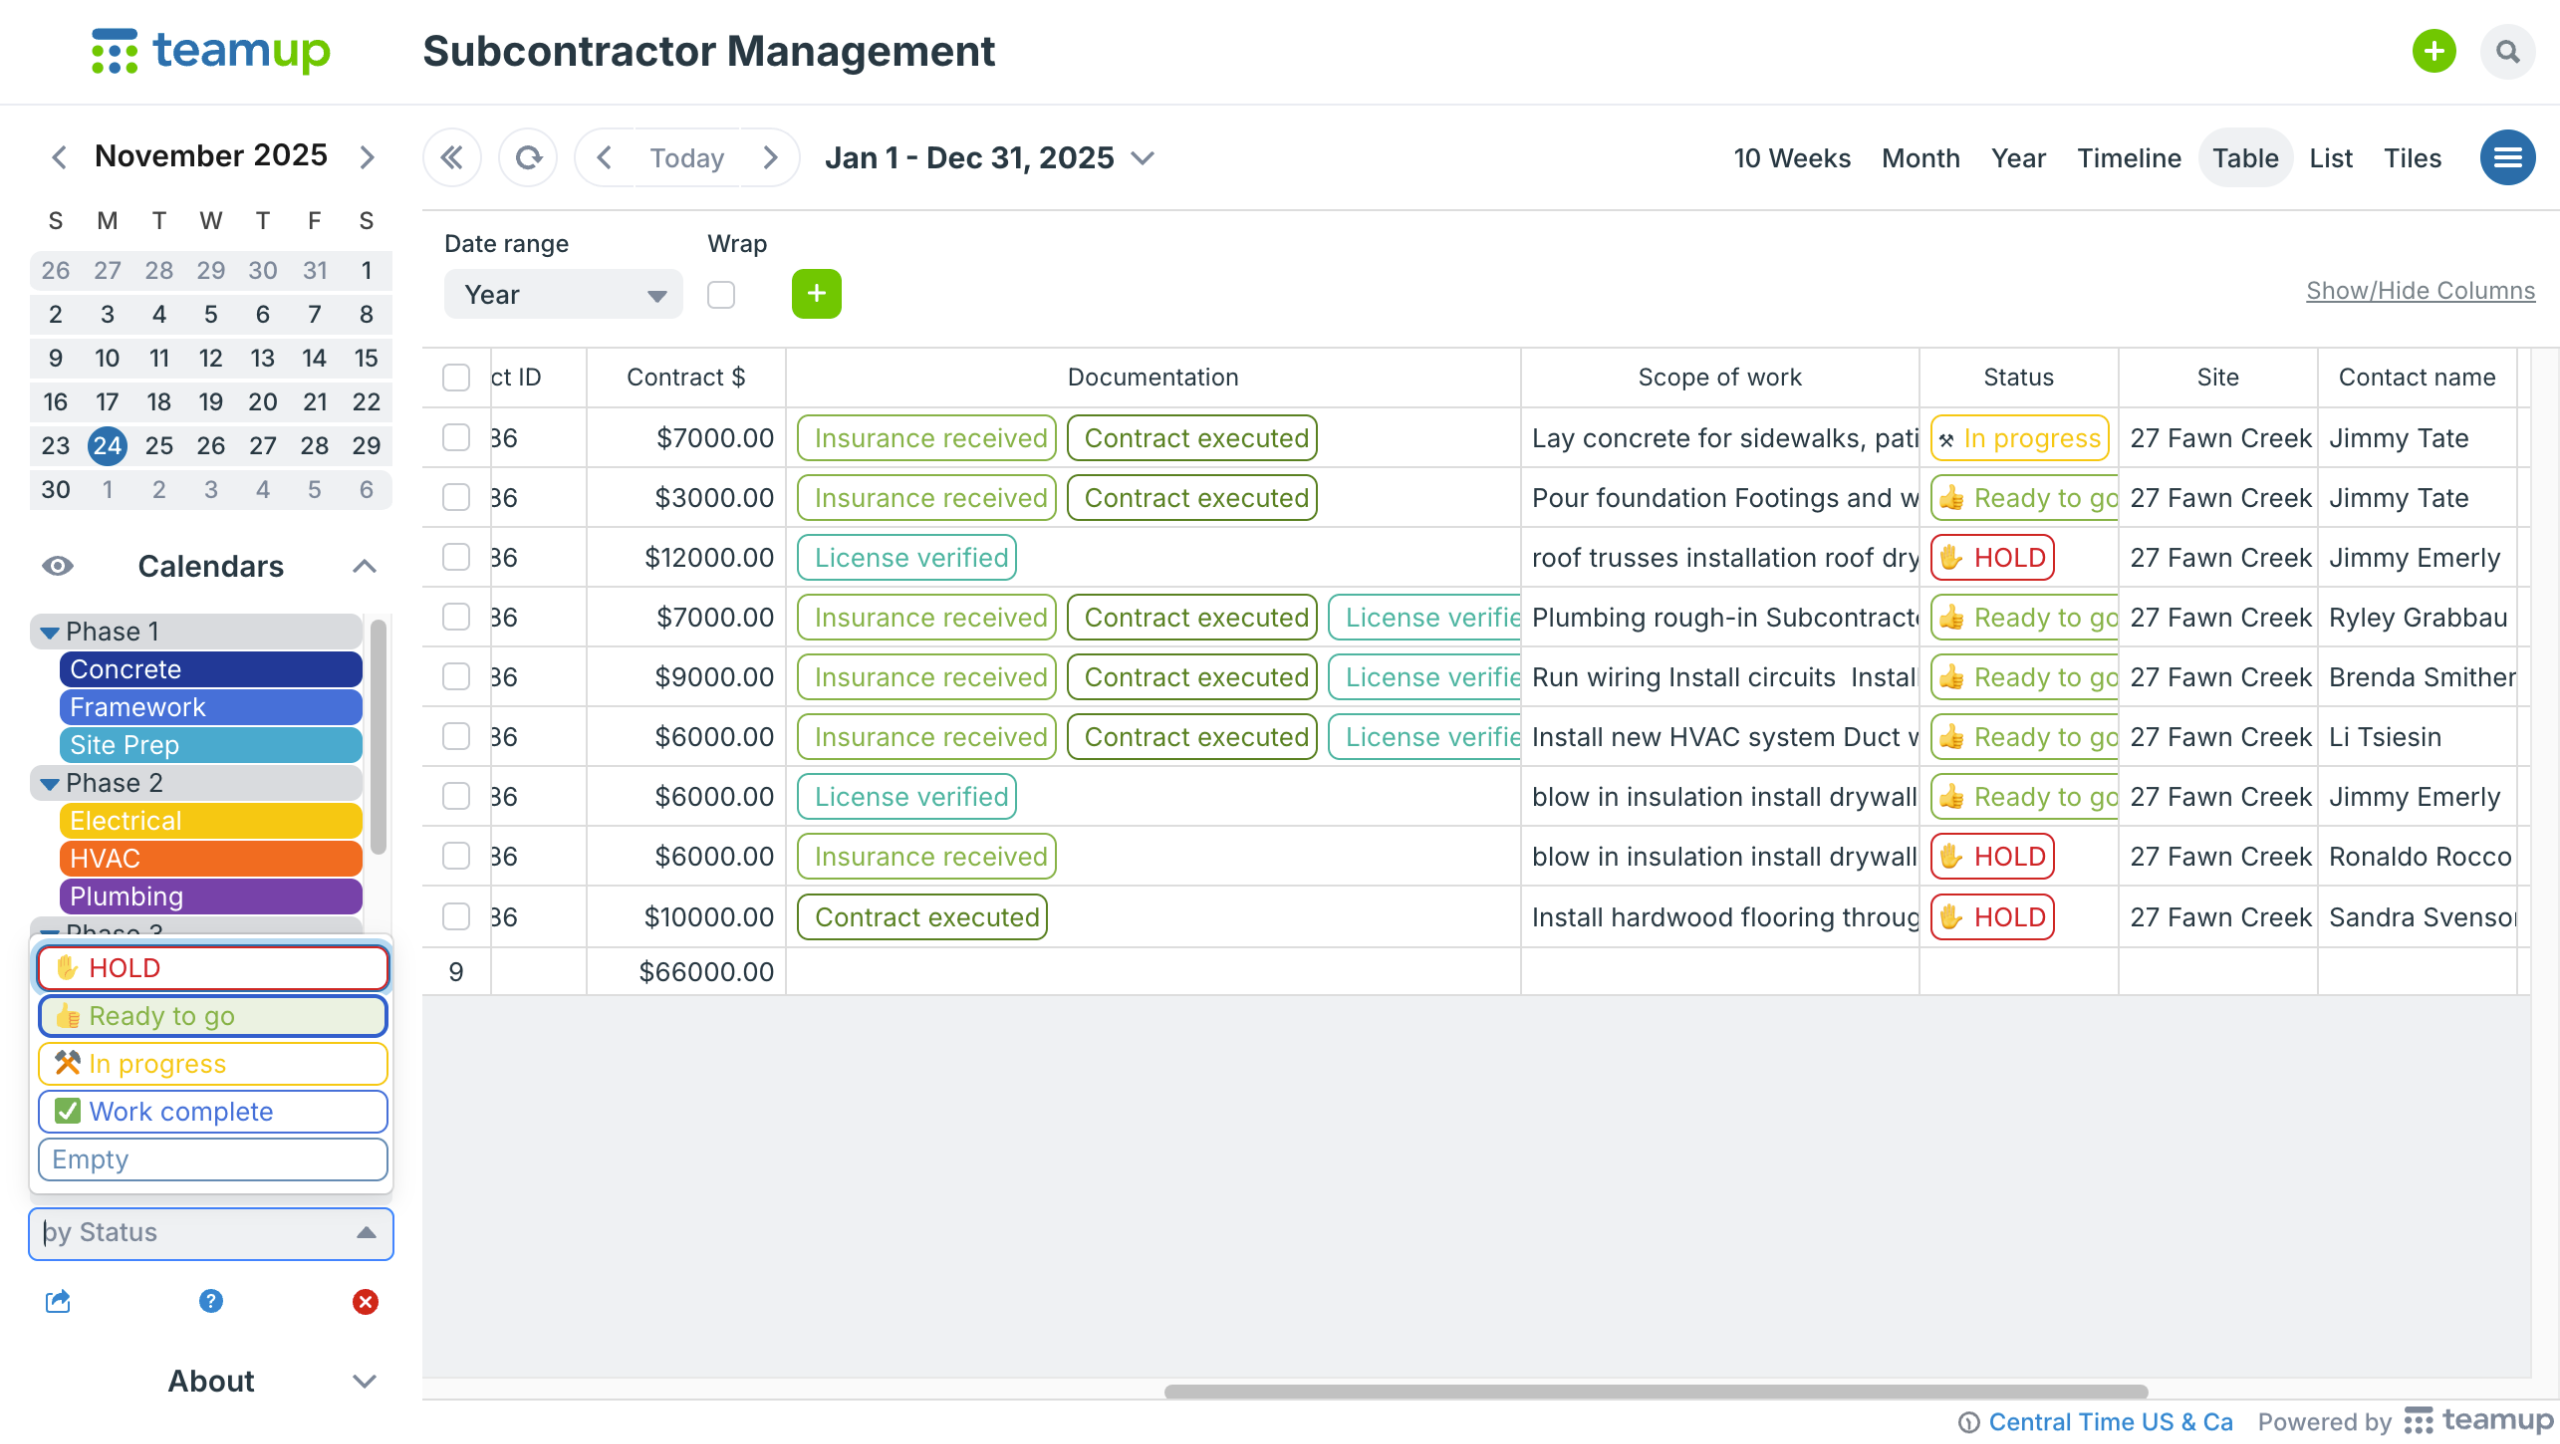This screenshot has width=2560, height=1444.
Task: Click the Today button
Action: (x=686, y=158)
